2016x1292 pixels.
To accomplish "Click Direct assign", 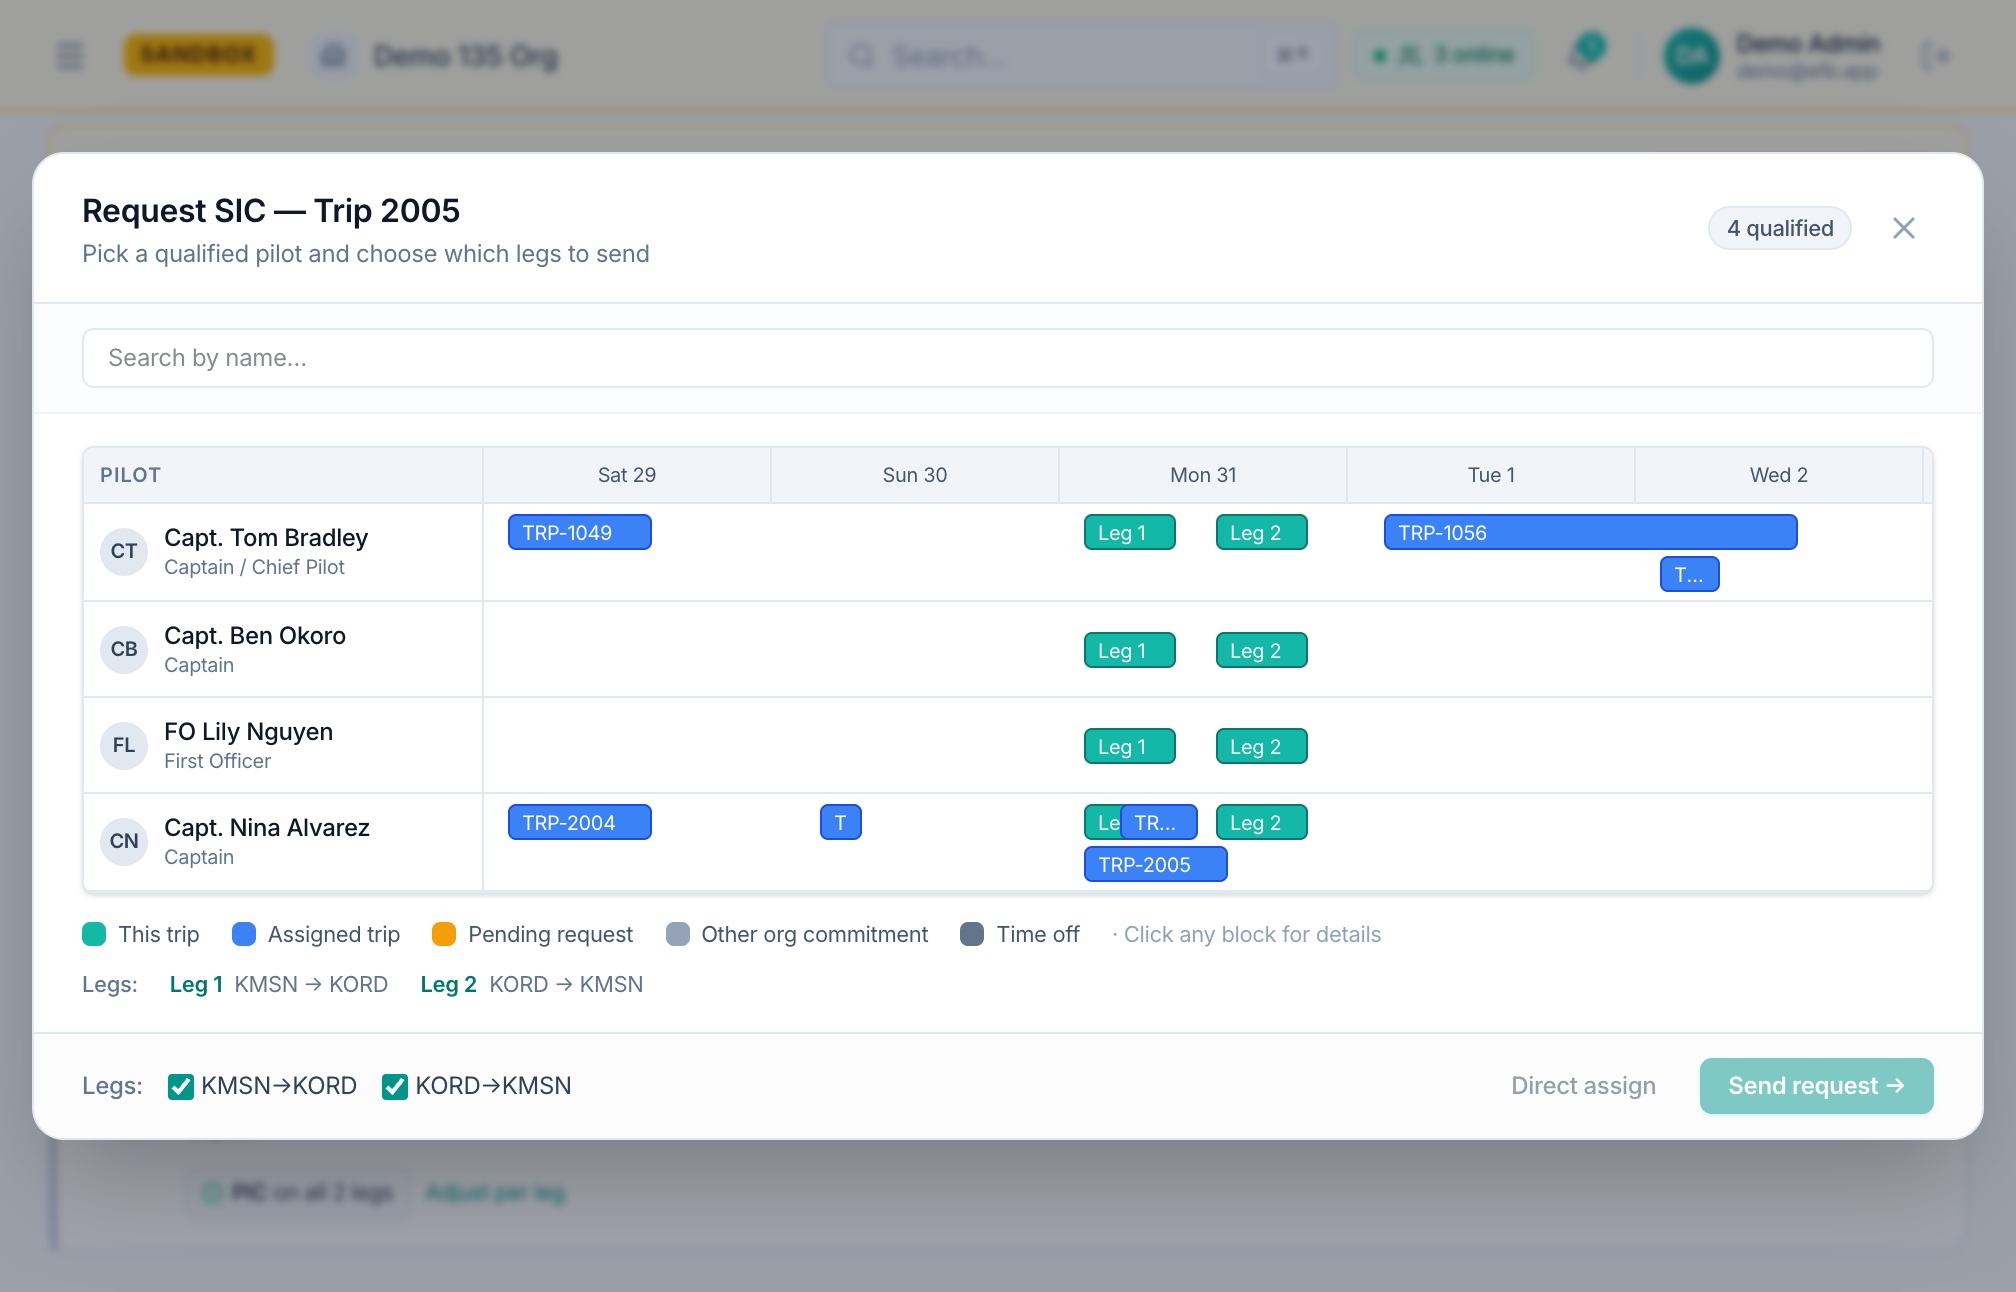I will (x=1583, y=1086).
